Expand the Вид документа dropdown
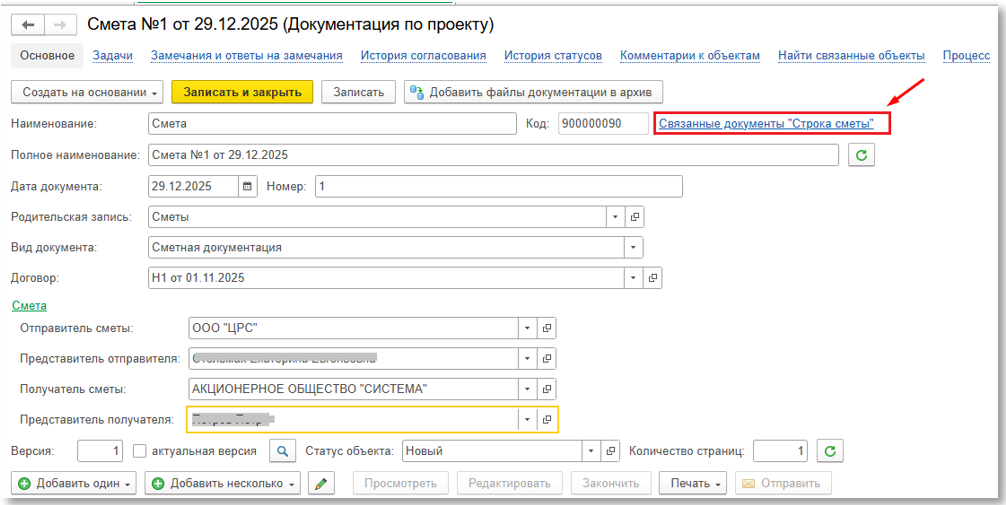Screen dimensions: 1006x505 point(633,247)
